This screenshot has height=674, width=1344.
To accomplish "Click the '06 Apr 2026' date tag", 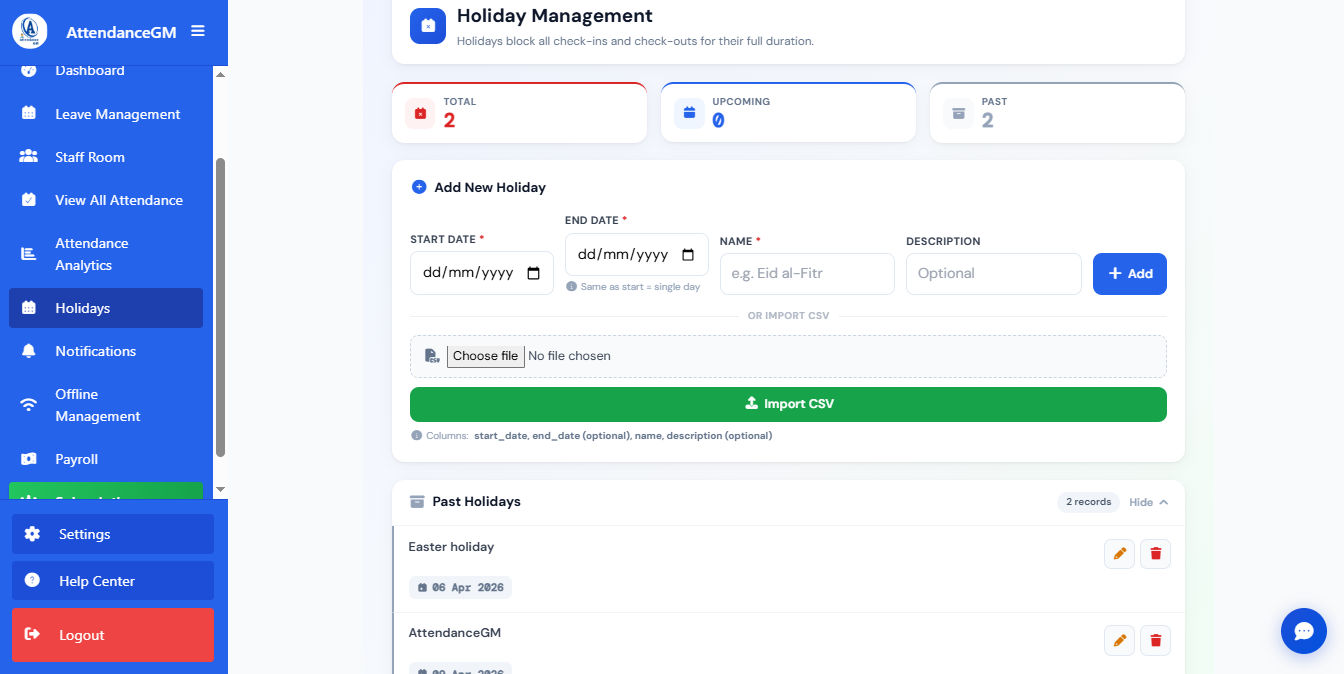I will click(x=460, y=587).
